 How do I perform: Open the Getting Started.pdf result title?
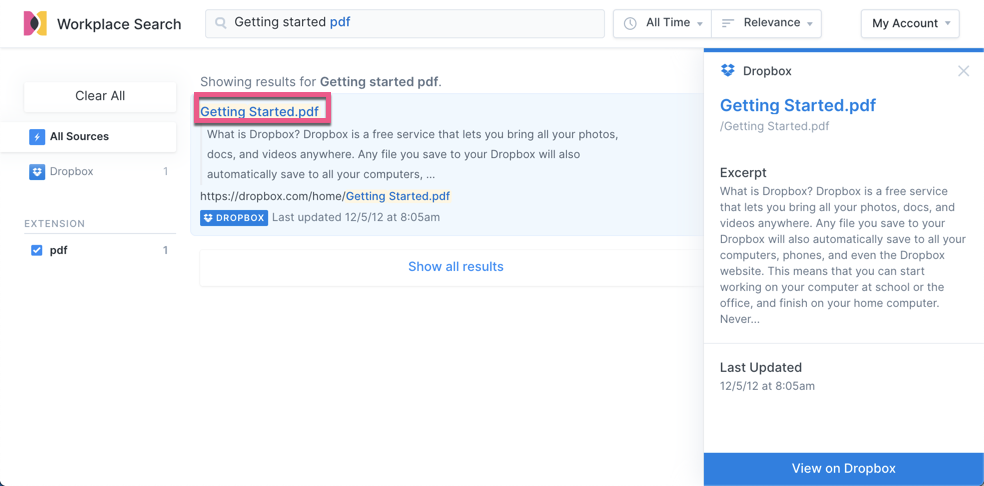259,112
